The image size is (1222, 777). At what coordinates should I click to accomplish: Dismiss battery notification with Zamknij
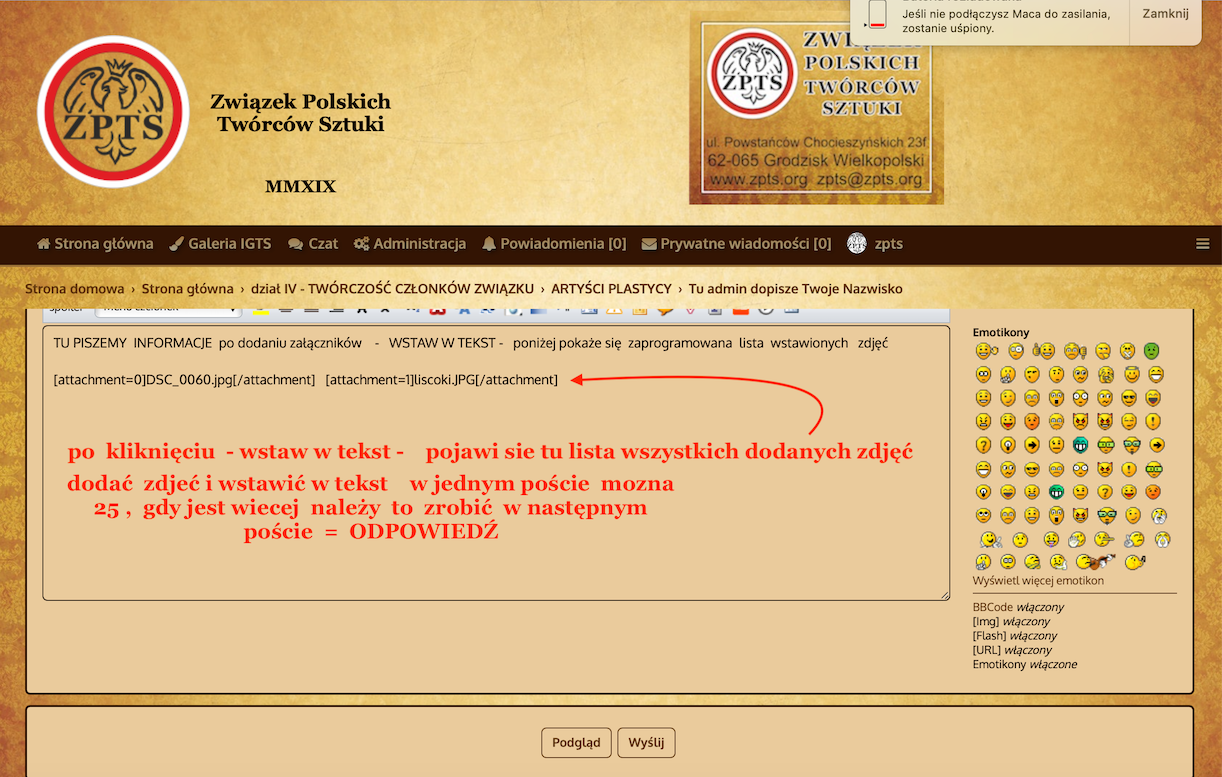[1165, 14]
